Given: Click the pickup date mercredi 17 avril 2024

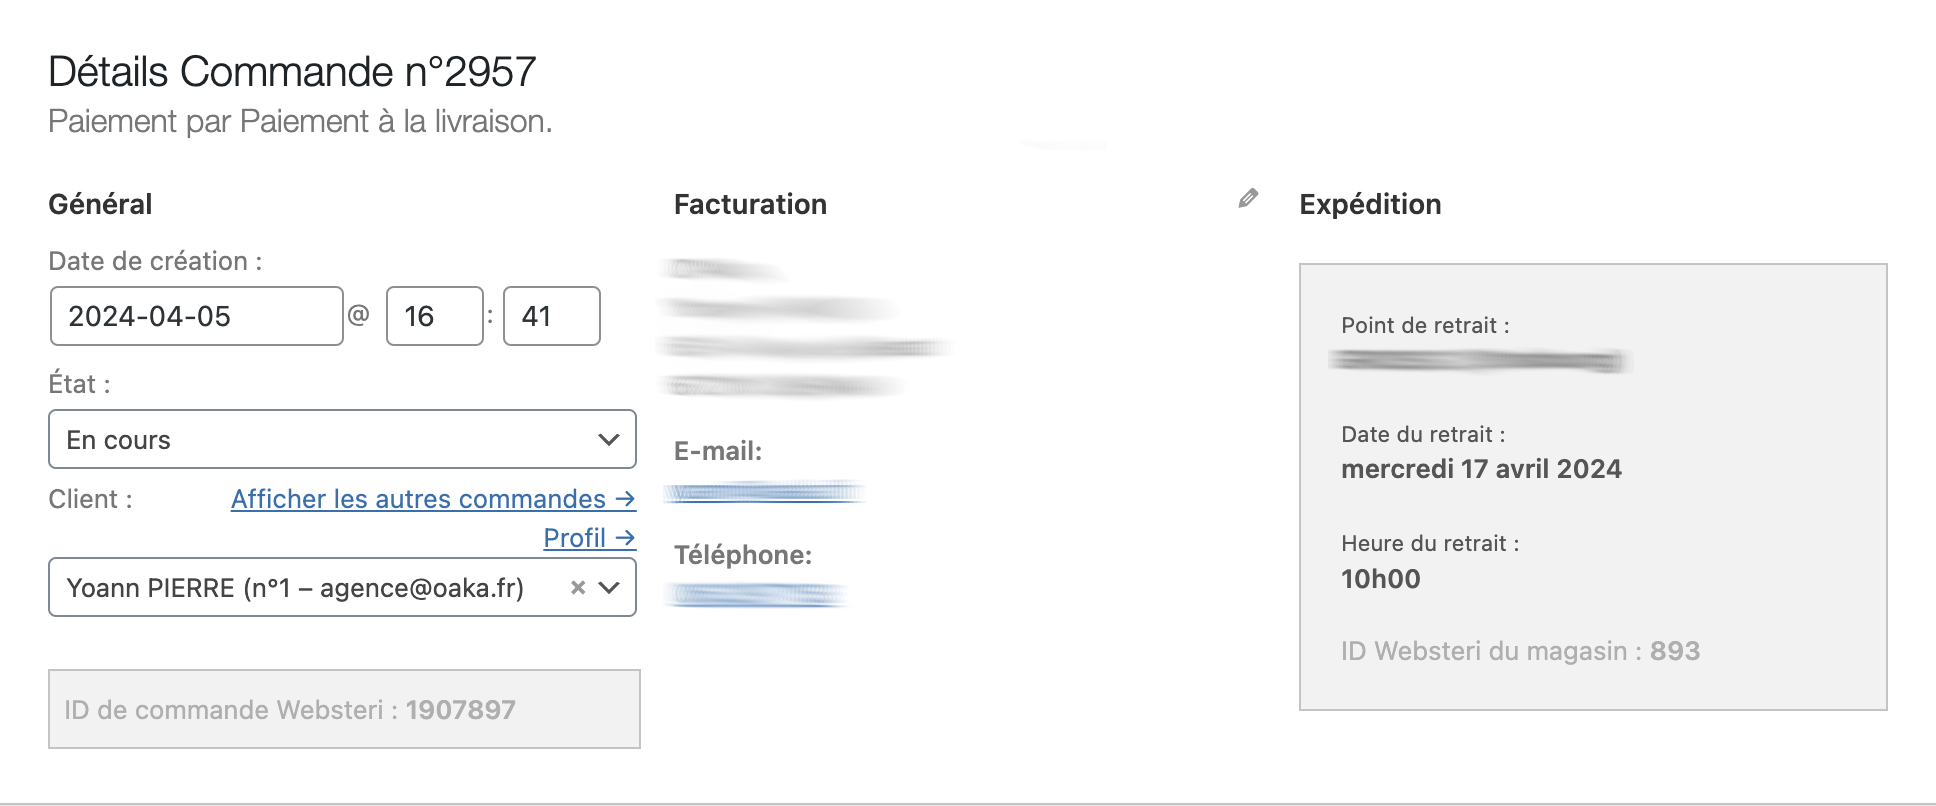Looking at the screenshot, I should tap(1481, 469).
